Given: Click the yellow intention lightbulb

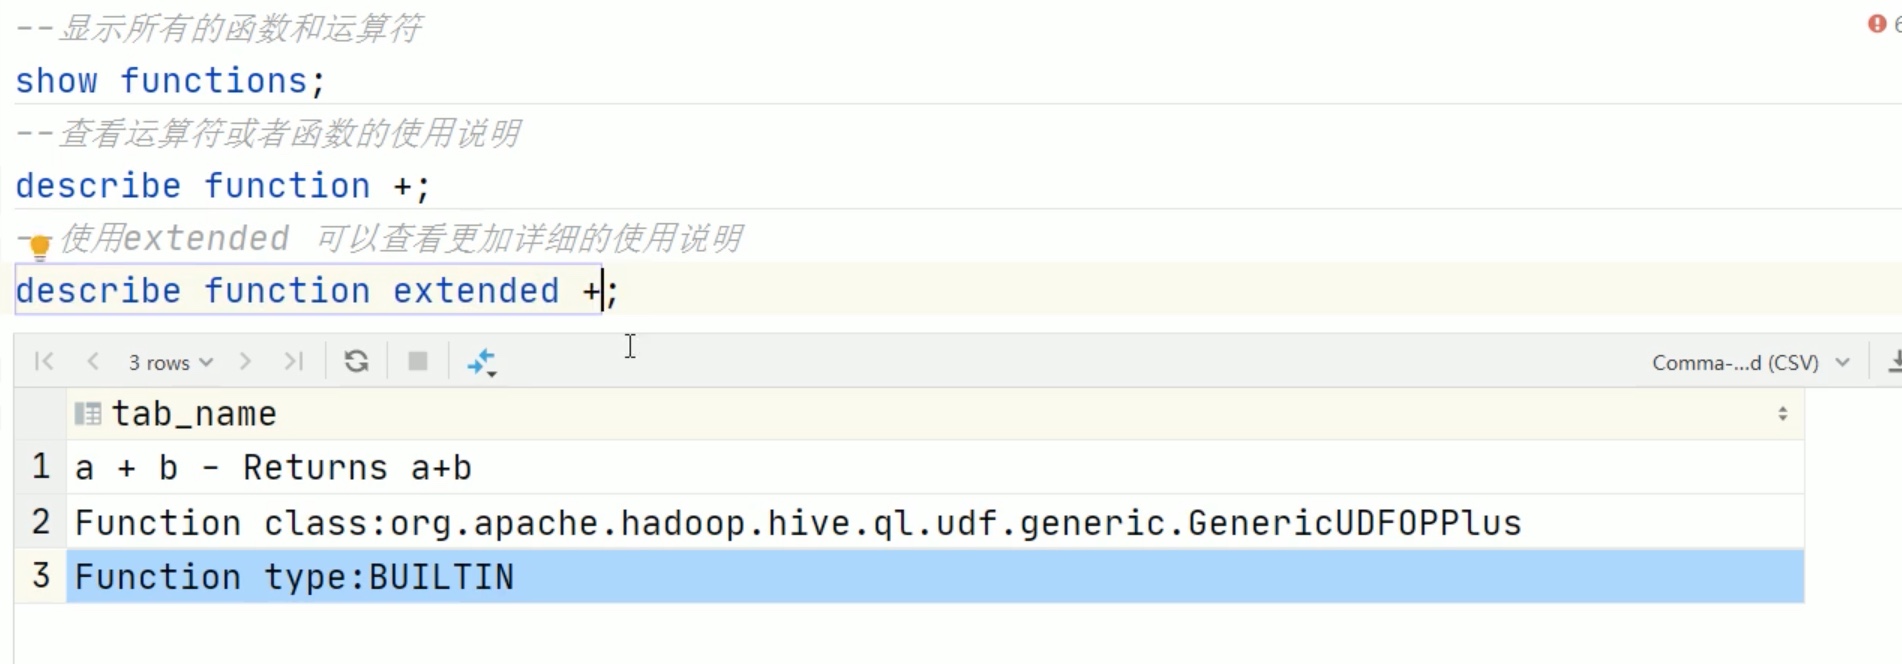Looking at the screenshot, I should pyautogui.click(x=40, y=245).
